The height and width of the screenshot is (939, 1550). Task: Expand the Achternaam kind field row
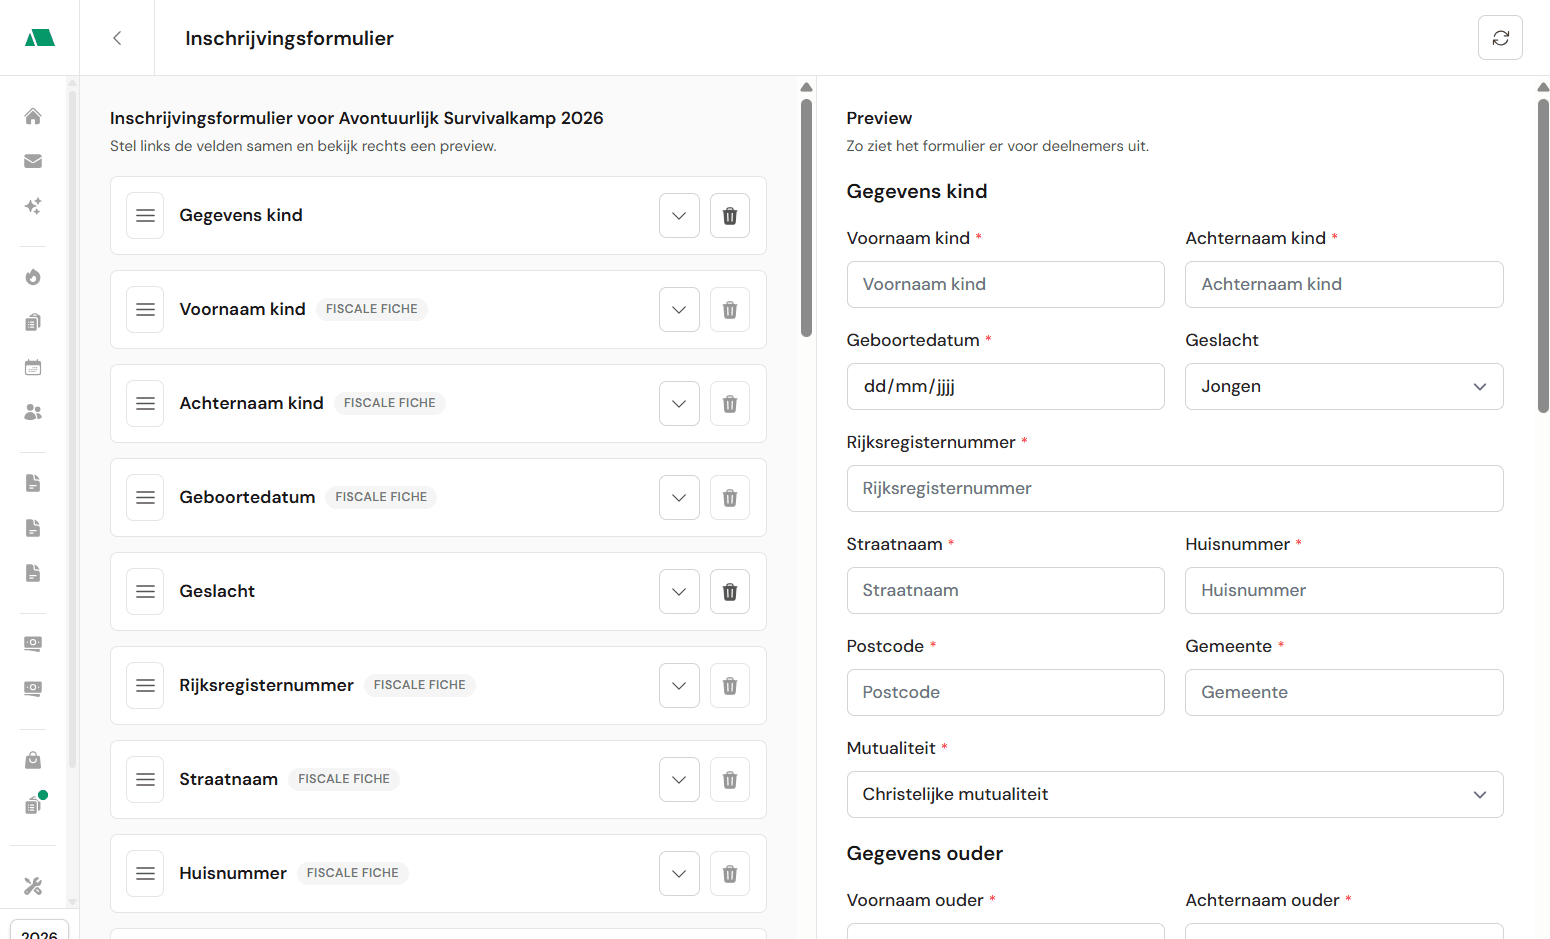(x=679, y=404)
